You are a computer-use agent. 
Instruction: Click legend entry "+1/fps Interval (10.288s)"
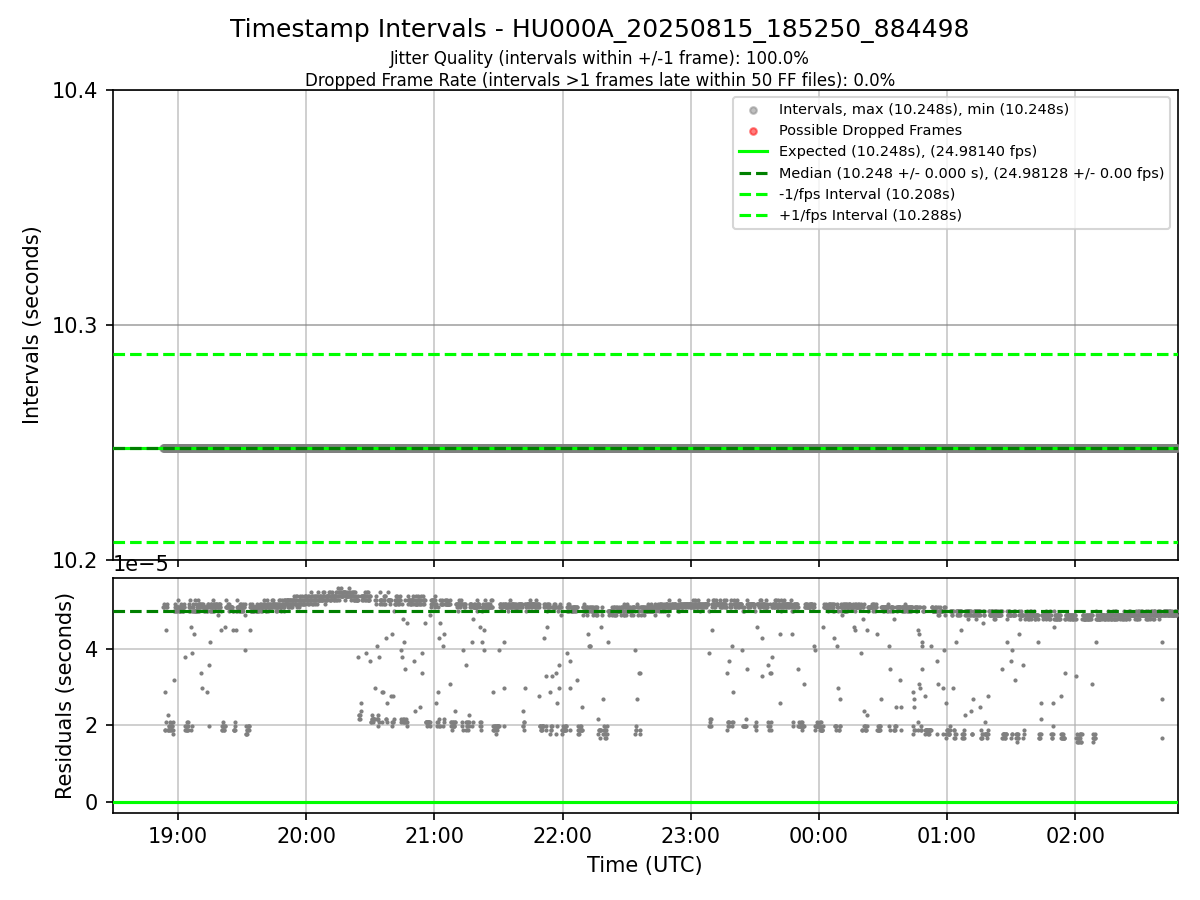(x=870, y=215)
